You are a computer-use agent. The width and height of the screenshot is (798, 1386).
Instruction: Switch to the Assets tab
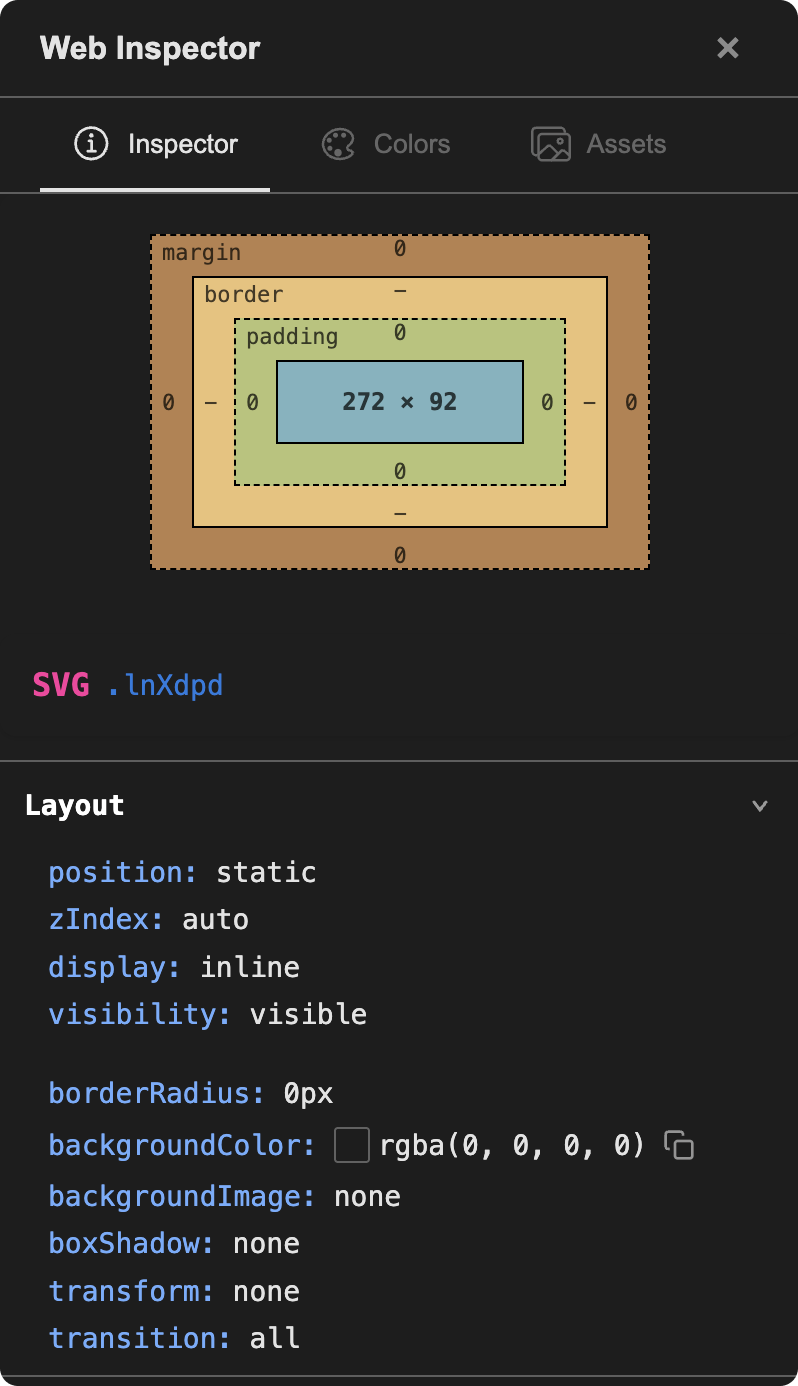pos(626,143)
